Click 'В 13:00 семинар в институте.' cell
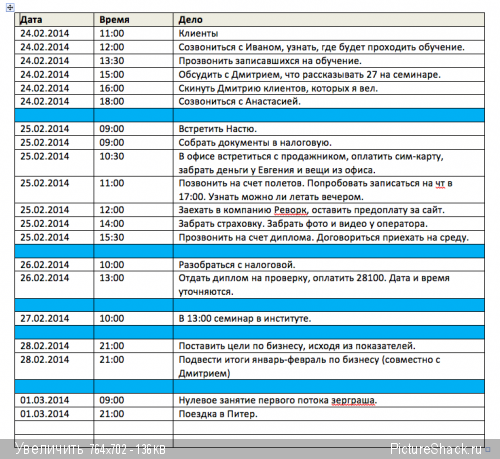Image resolution: width=500 pixels, height=459 pixels. point(329,319)
